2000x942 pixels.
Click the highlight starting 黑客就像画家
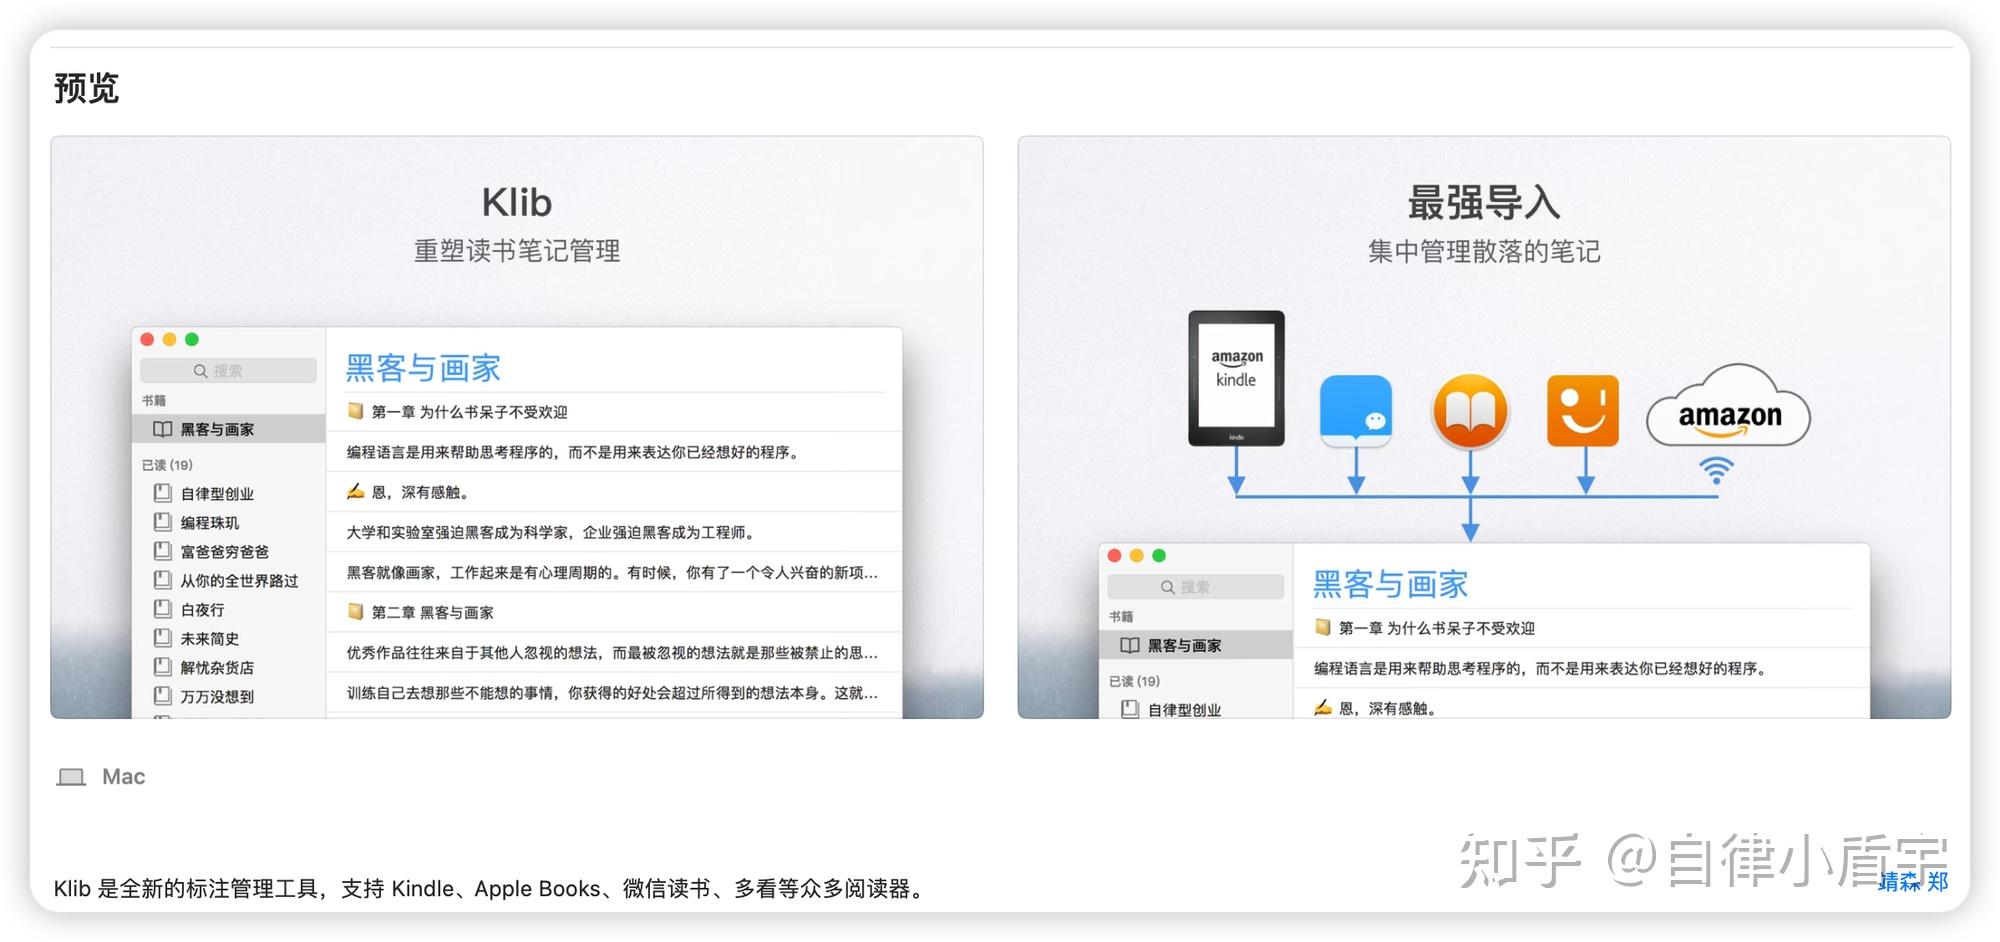pyautogui.click(x=612, y=573)
